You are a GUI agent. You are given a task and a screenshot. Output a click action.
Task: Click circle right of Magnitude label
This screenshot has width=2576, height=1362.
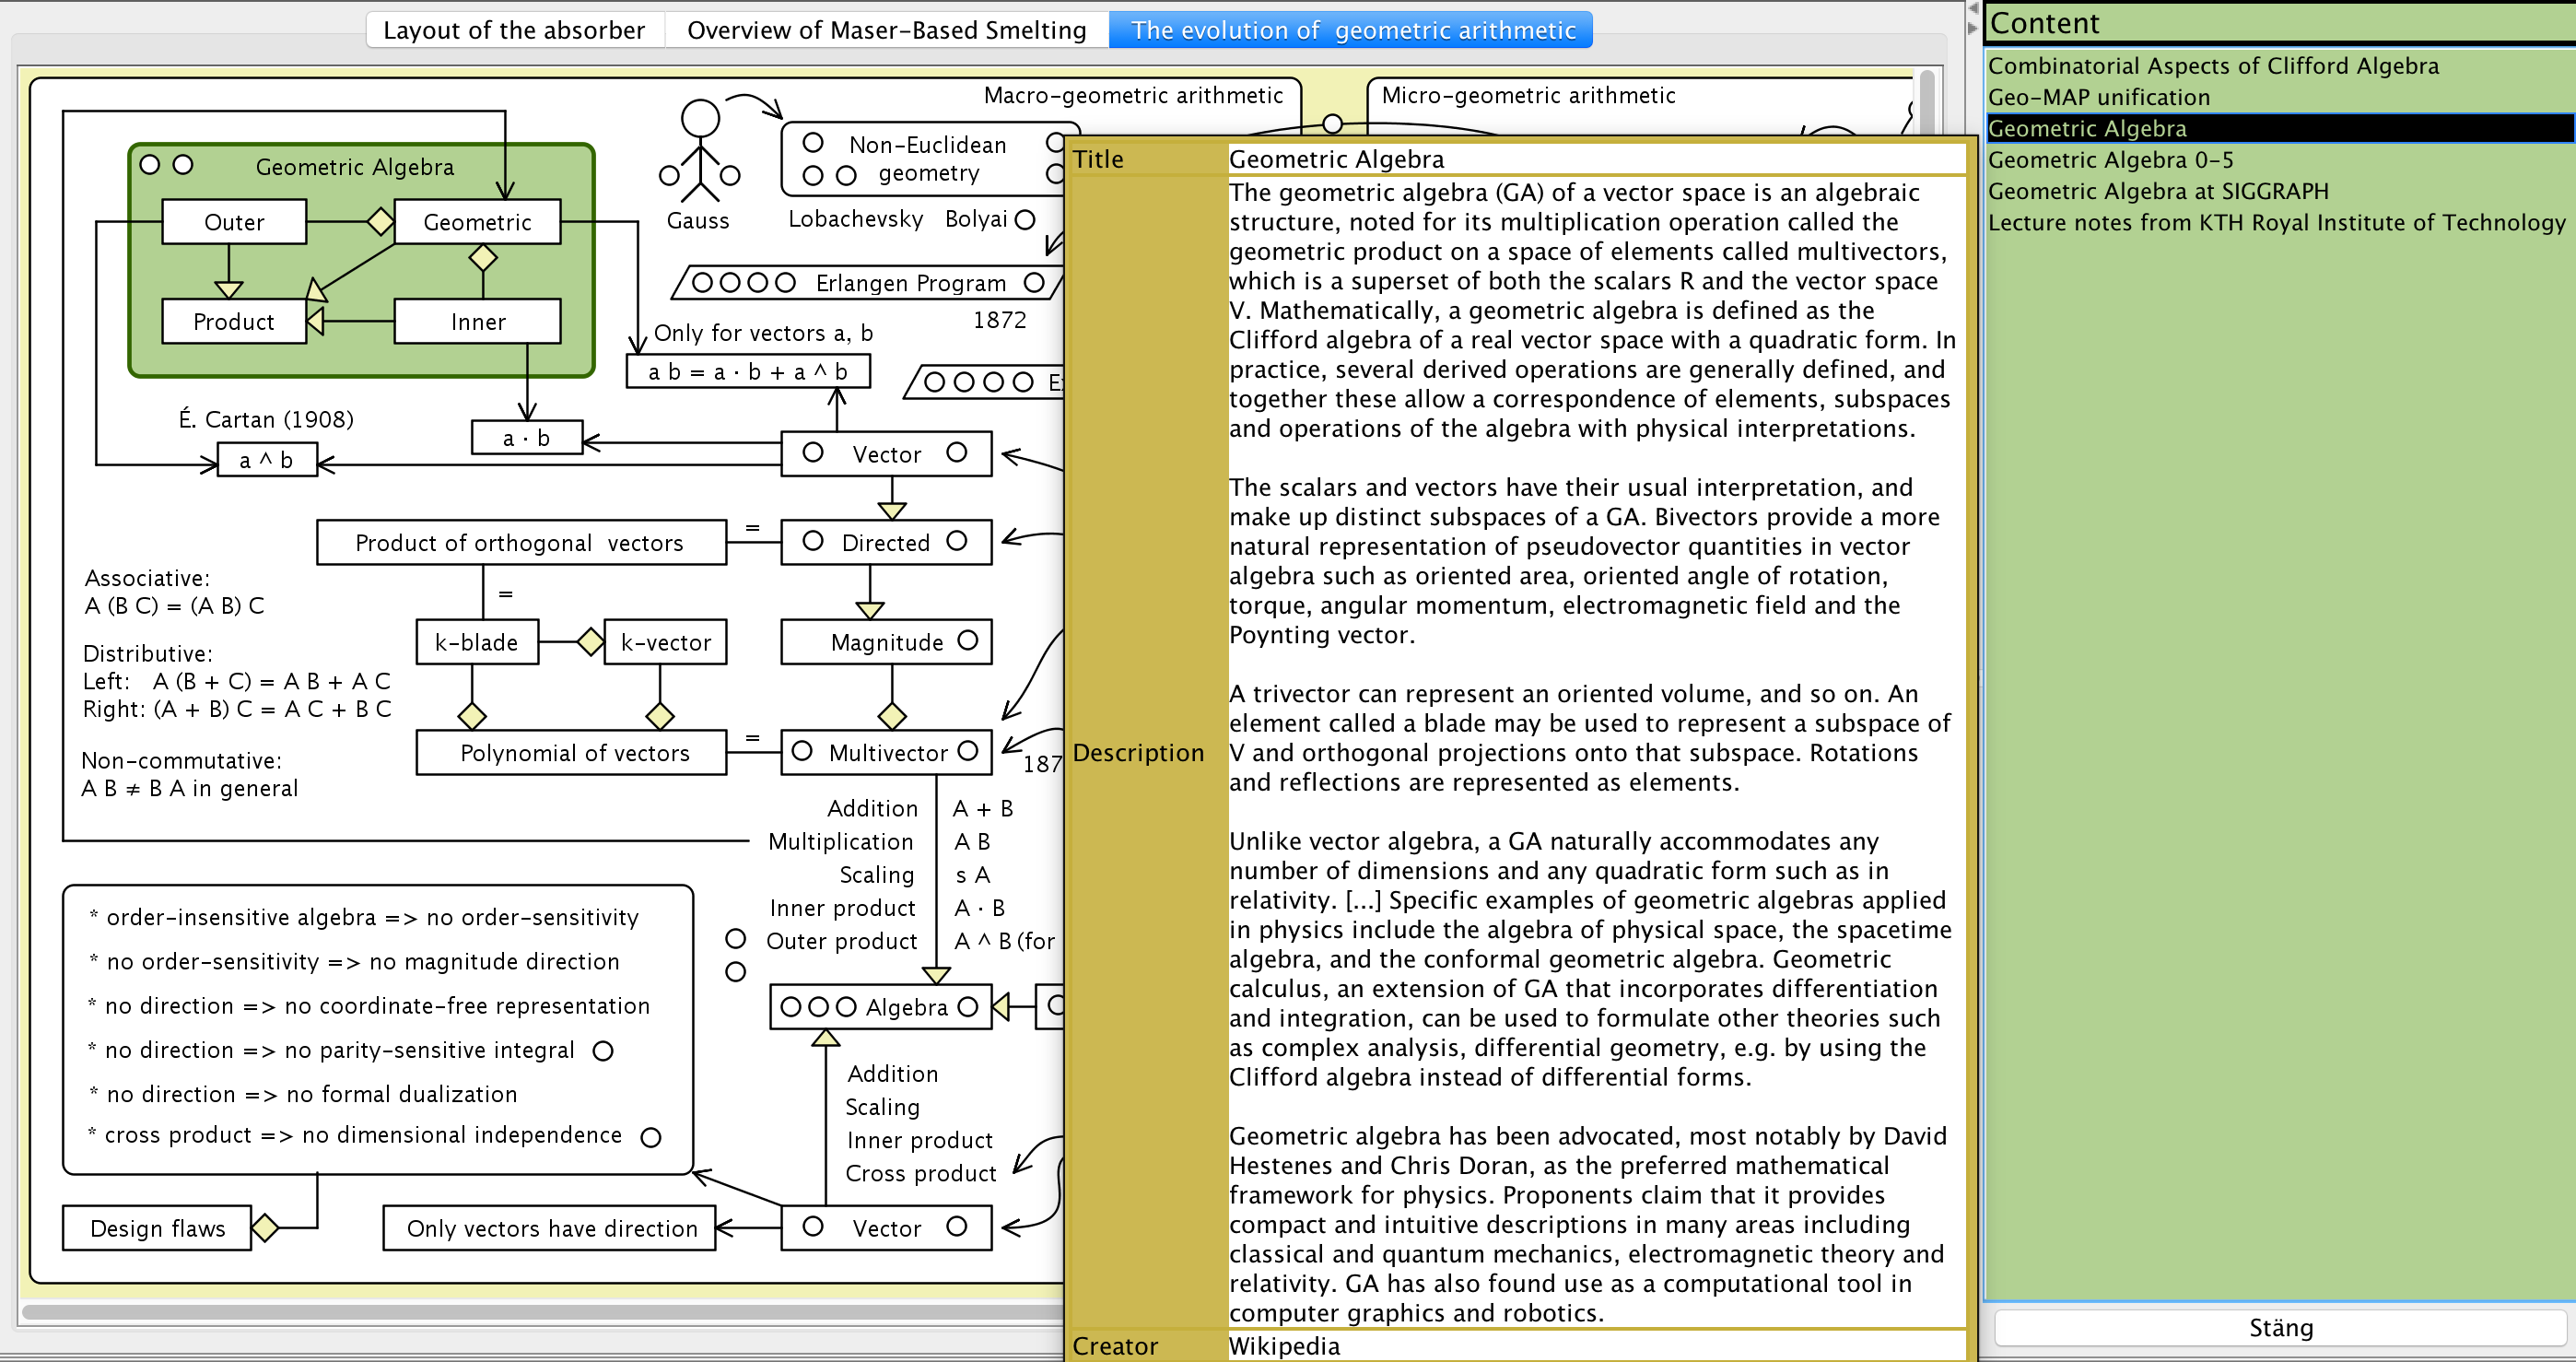pos(968,640)
